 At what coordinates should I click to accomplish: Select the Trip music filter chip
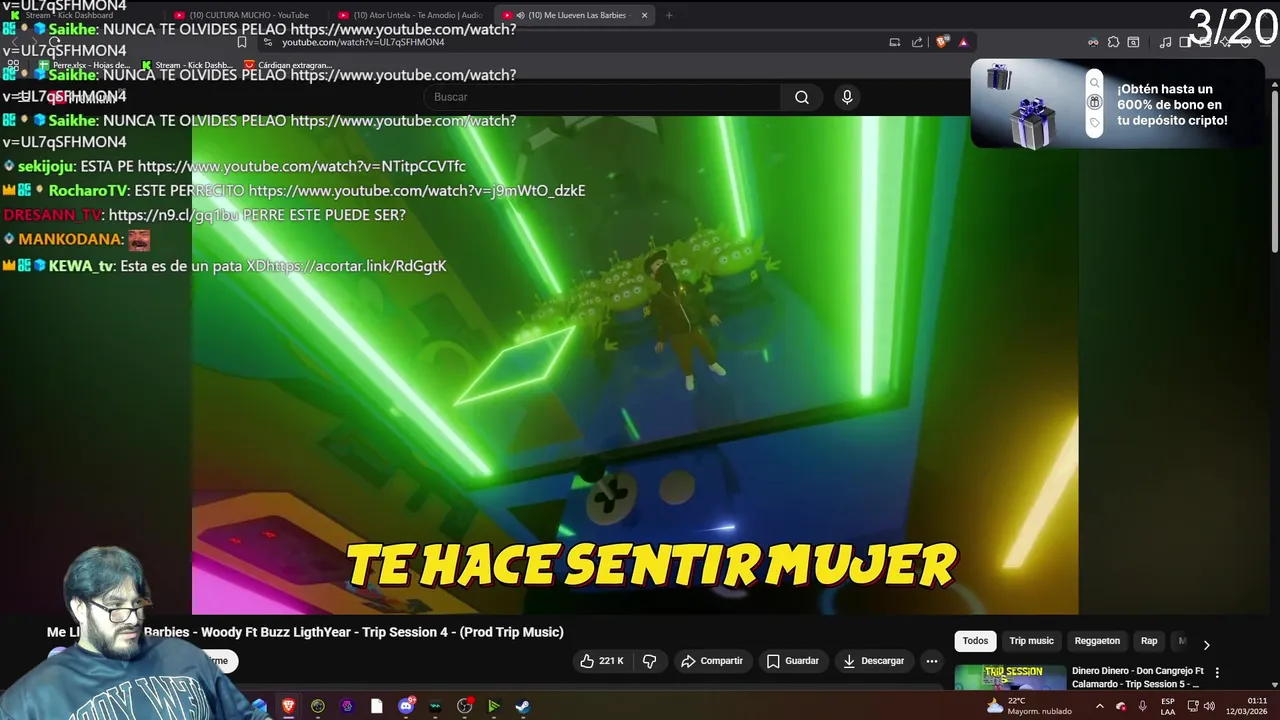point(1031,641)
